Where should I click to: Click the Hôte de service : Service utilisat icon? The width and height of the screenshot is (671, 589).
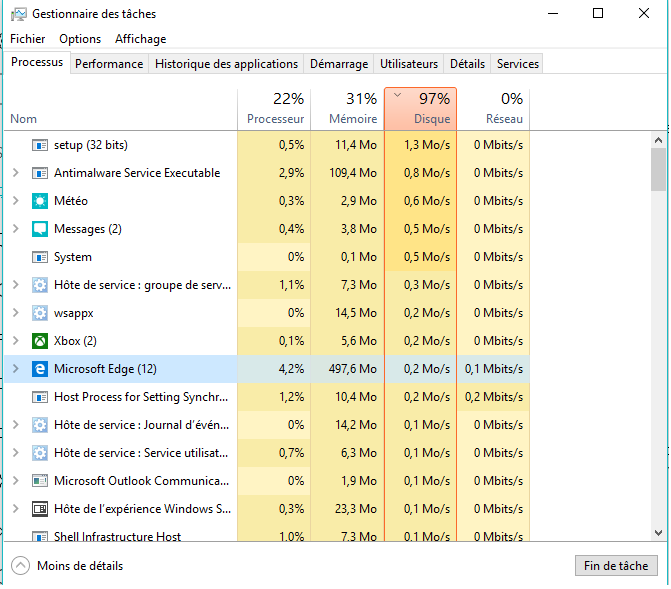click(40, 453)
